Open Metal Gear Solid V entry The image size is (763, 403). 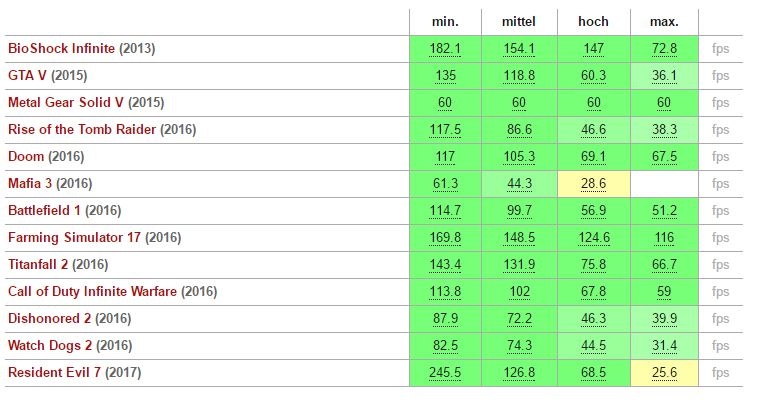pyautogui.click(x=66, y=102)
